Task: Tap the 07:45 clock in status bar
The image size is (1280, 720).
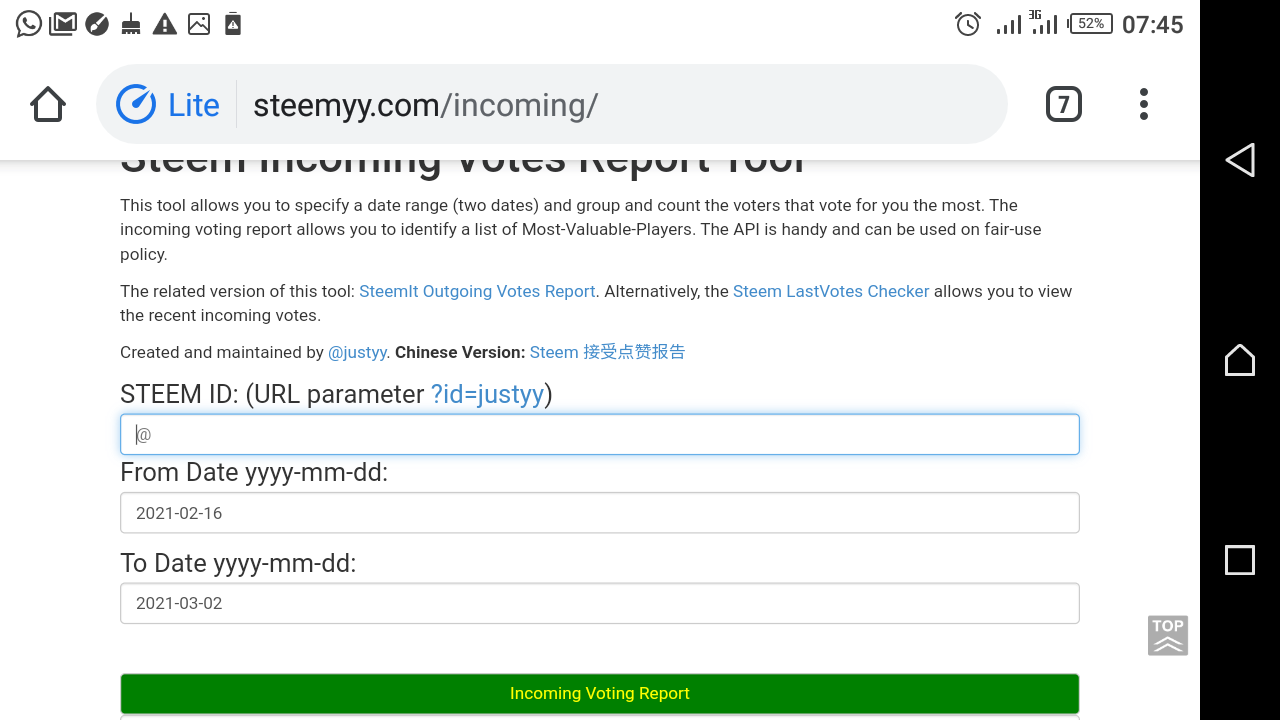Action: tap(1153, 25)
